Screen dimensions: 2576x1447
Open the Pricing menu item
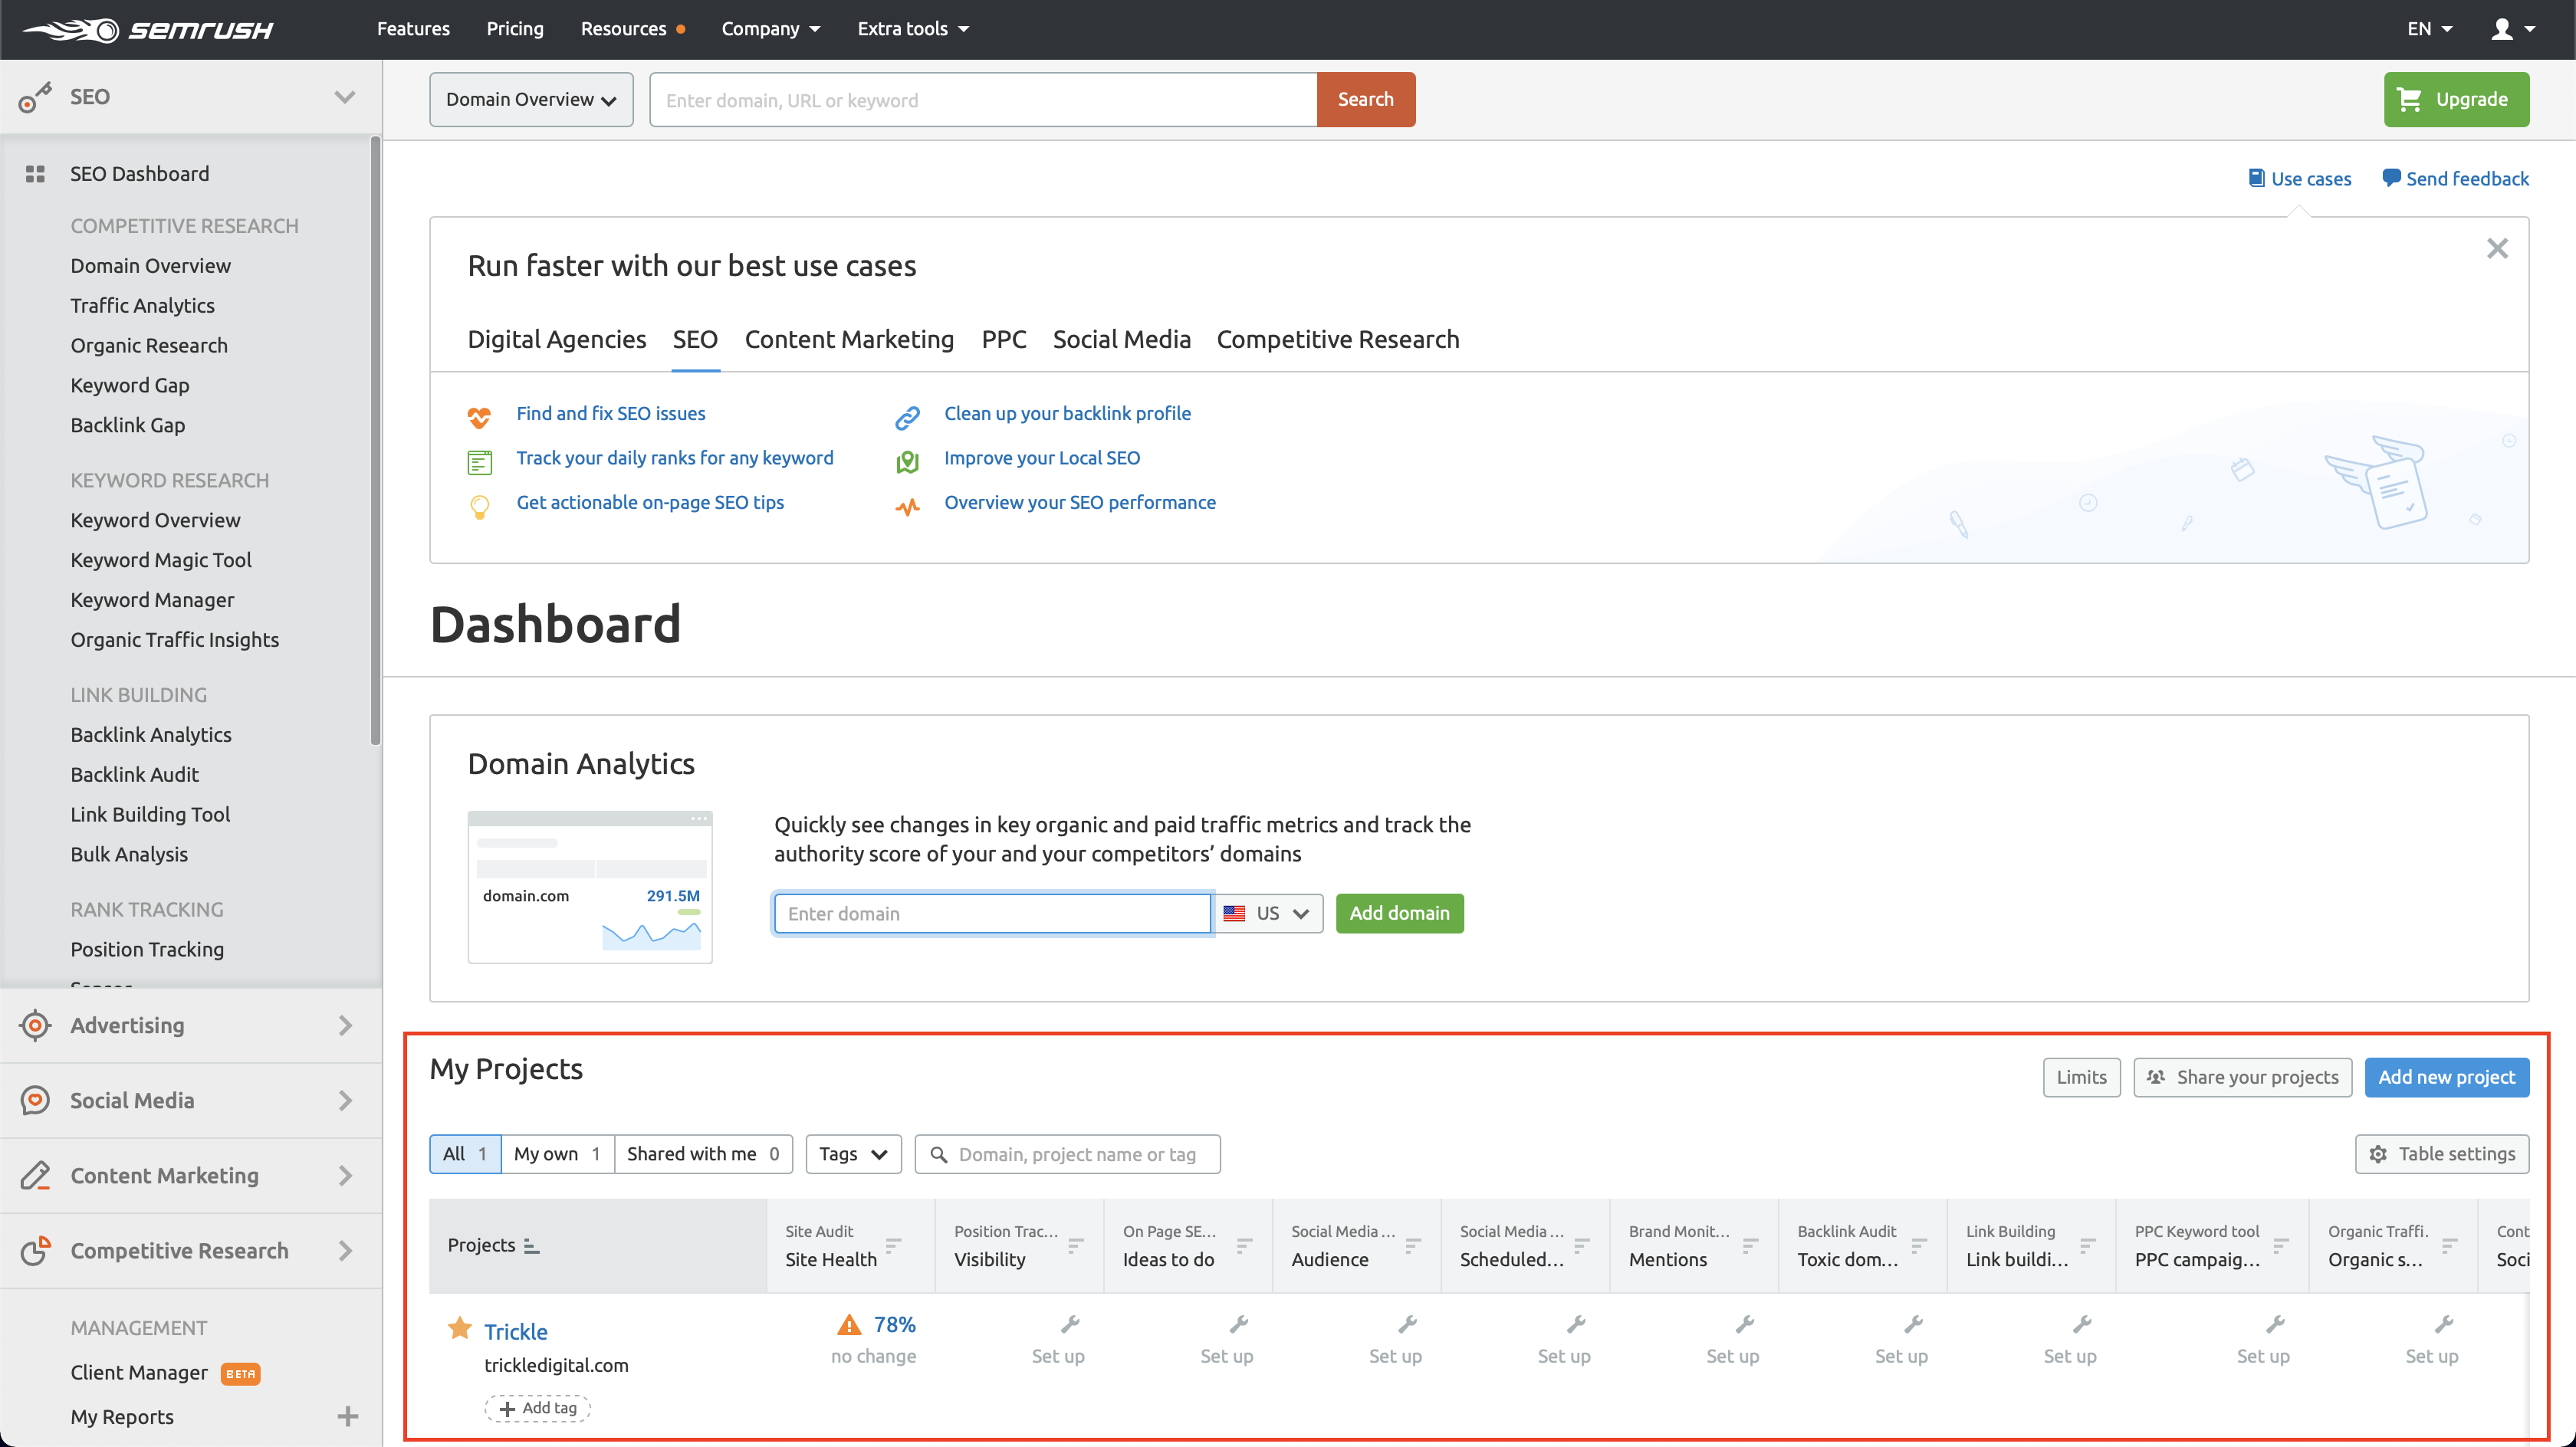tap(515, 29)
